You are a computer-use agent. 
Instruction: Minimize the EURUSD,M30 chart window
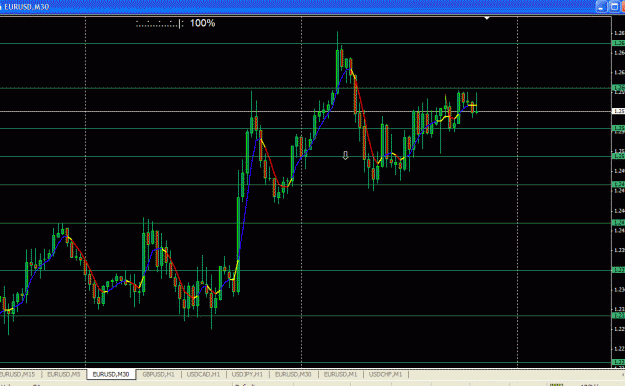click(x=602, y=6)
